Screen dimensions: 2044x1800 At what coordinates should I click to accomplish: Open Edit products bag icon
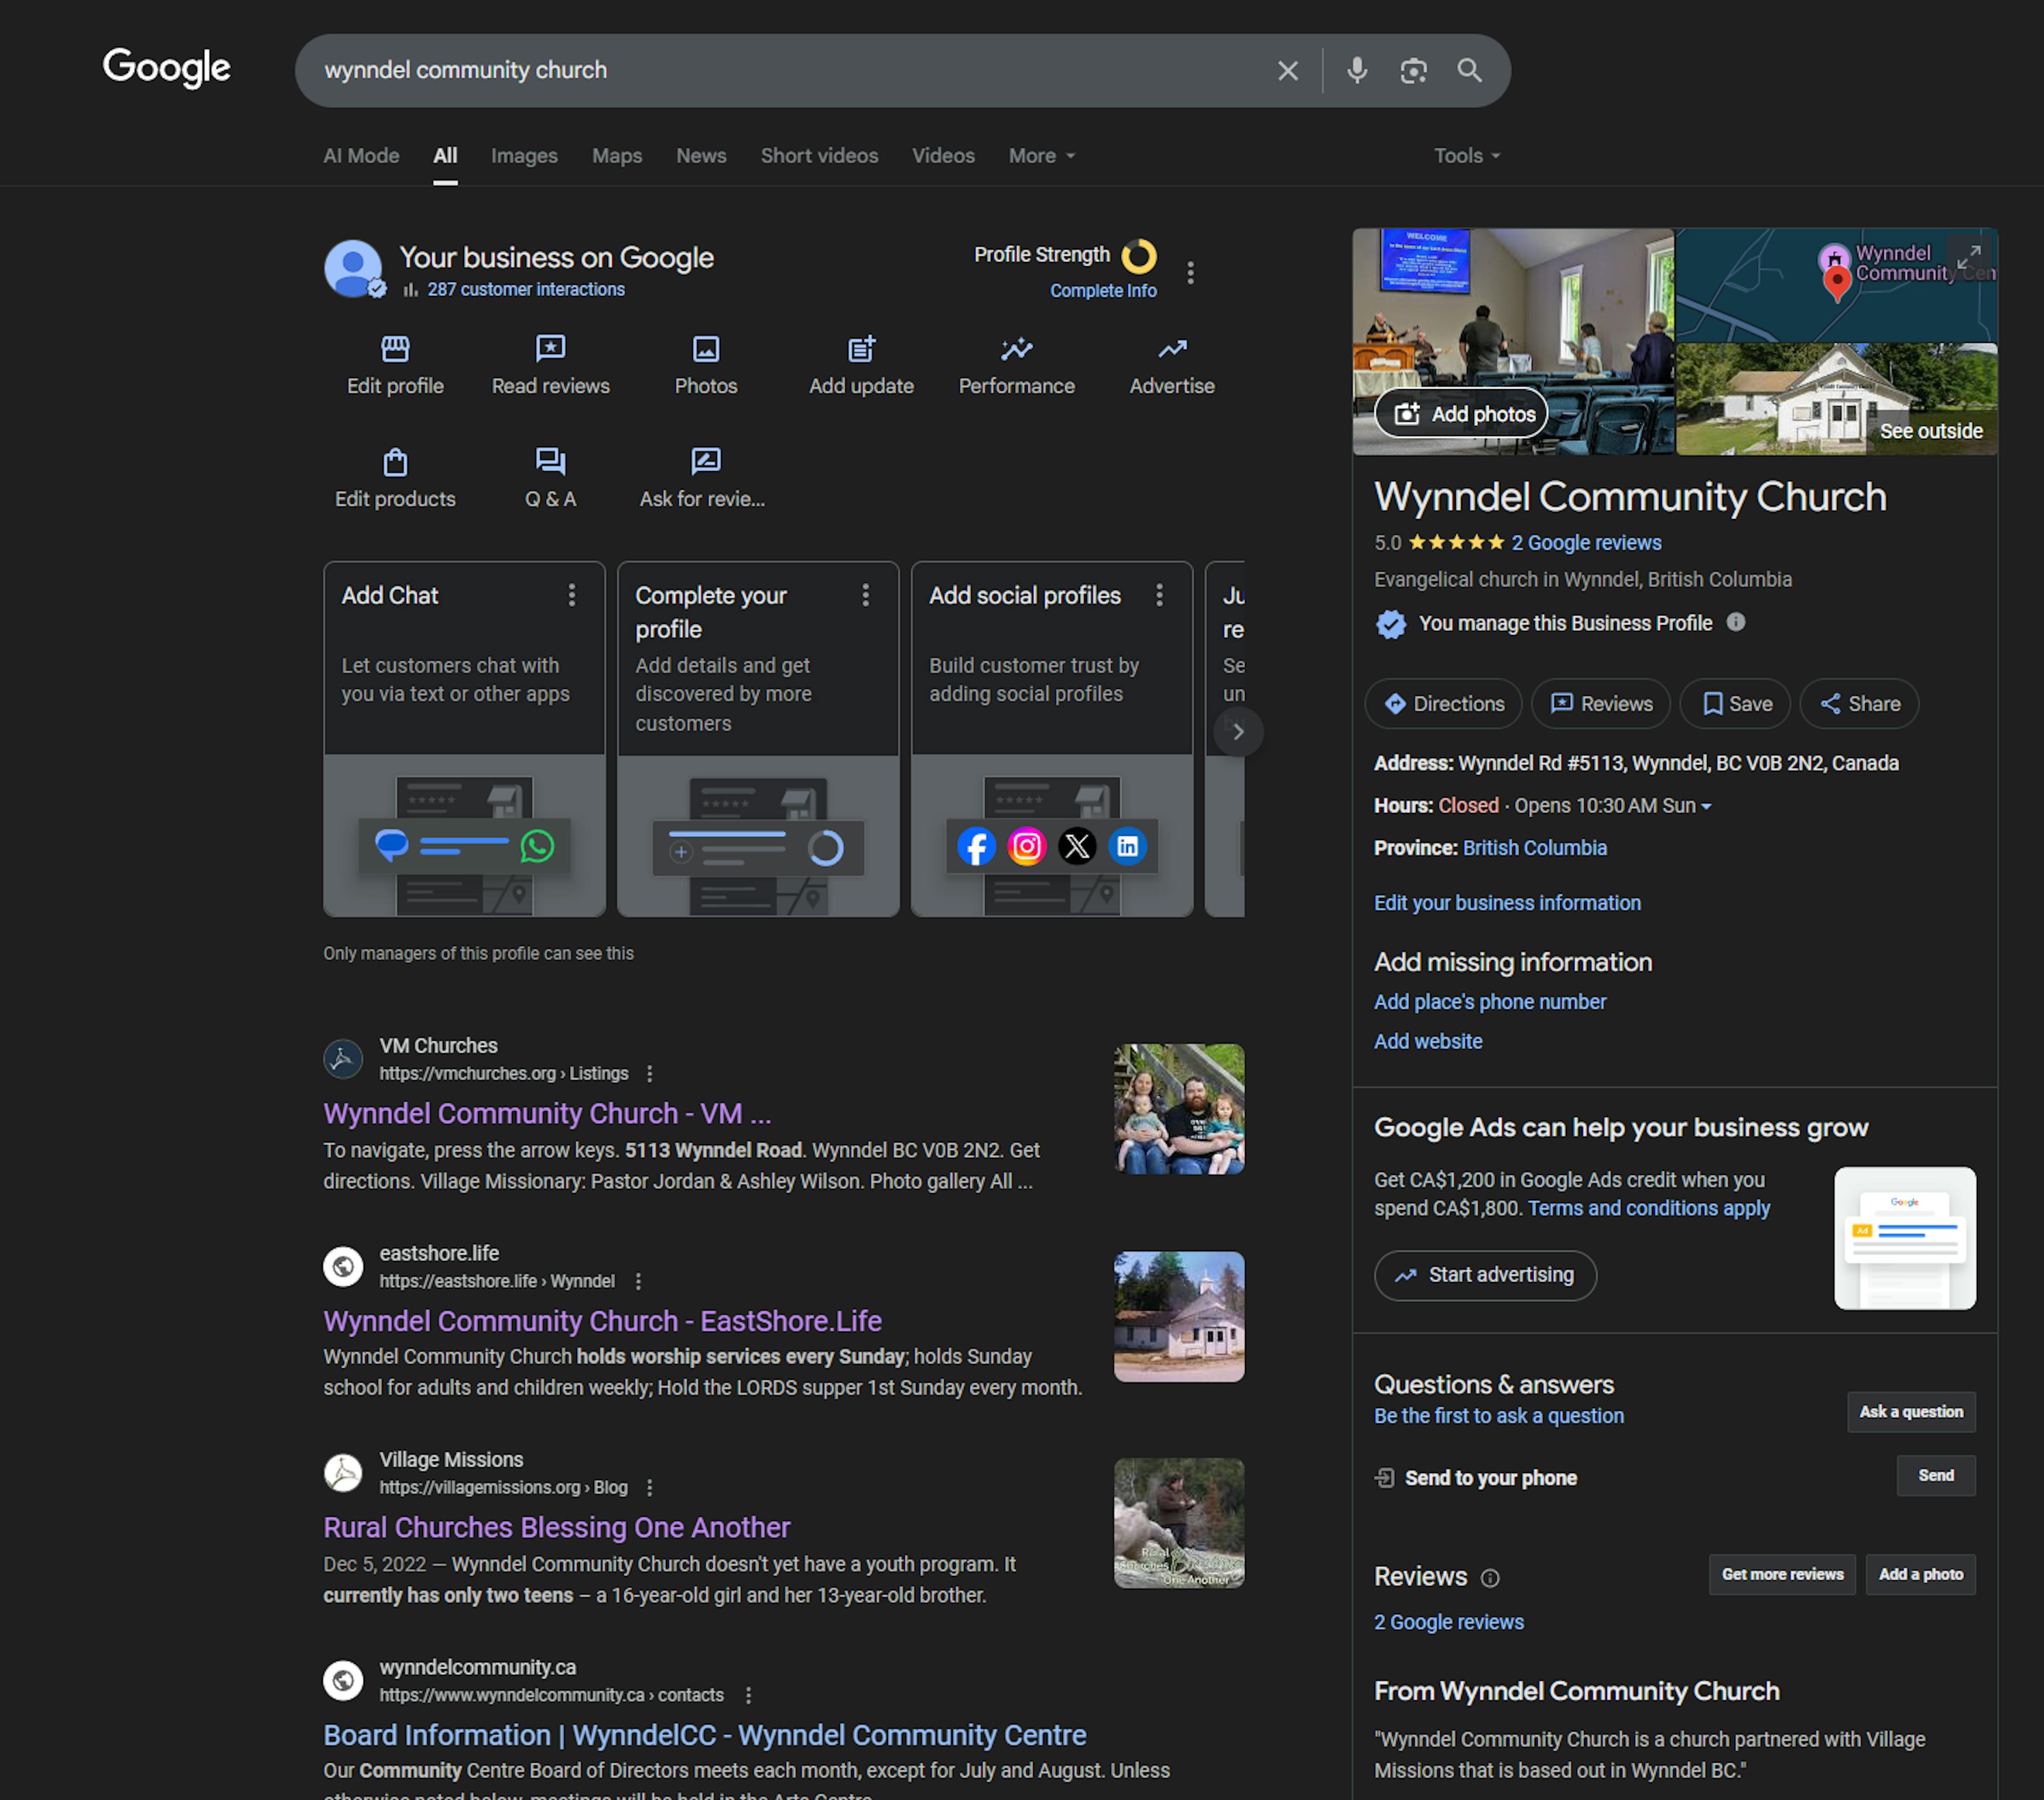395,462
